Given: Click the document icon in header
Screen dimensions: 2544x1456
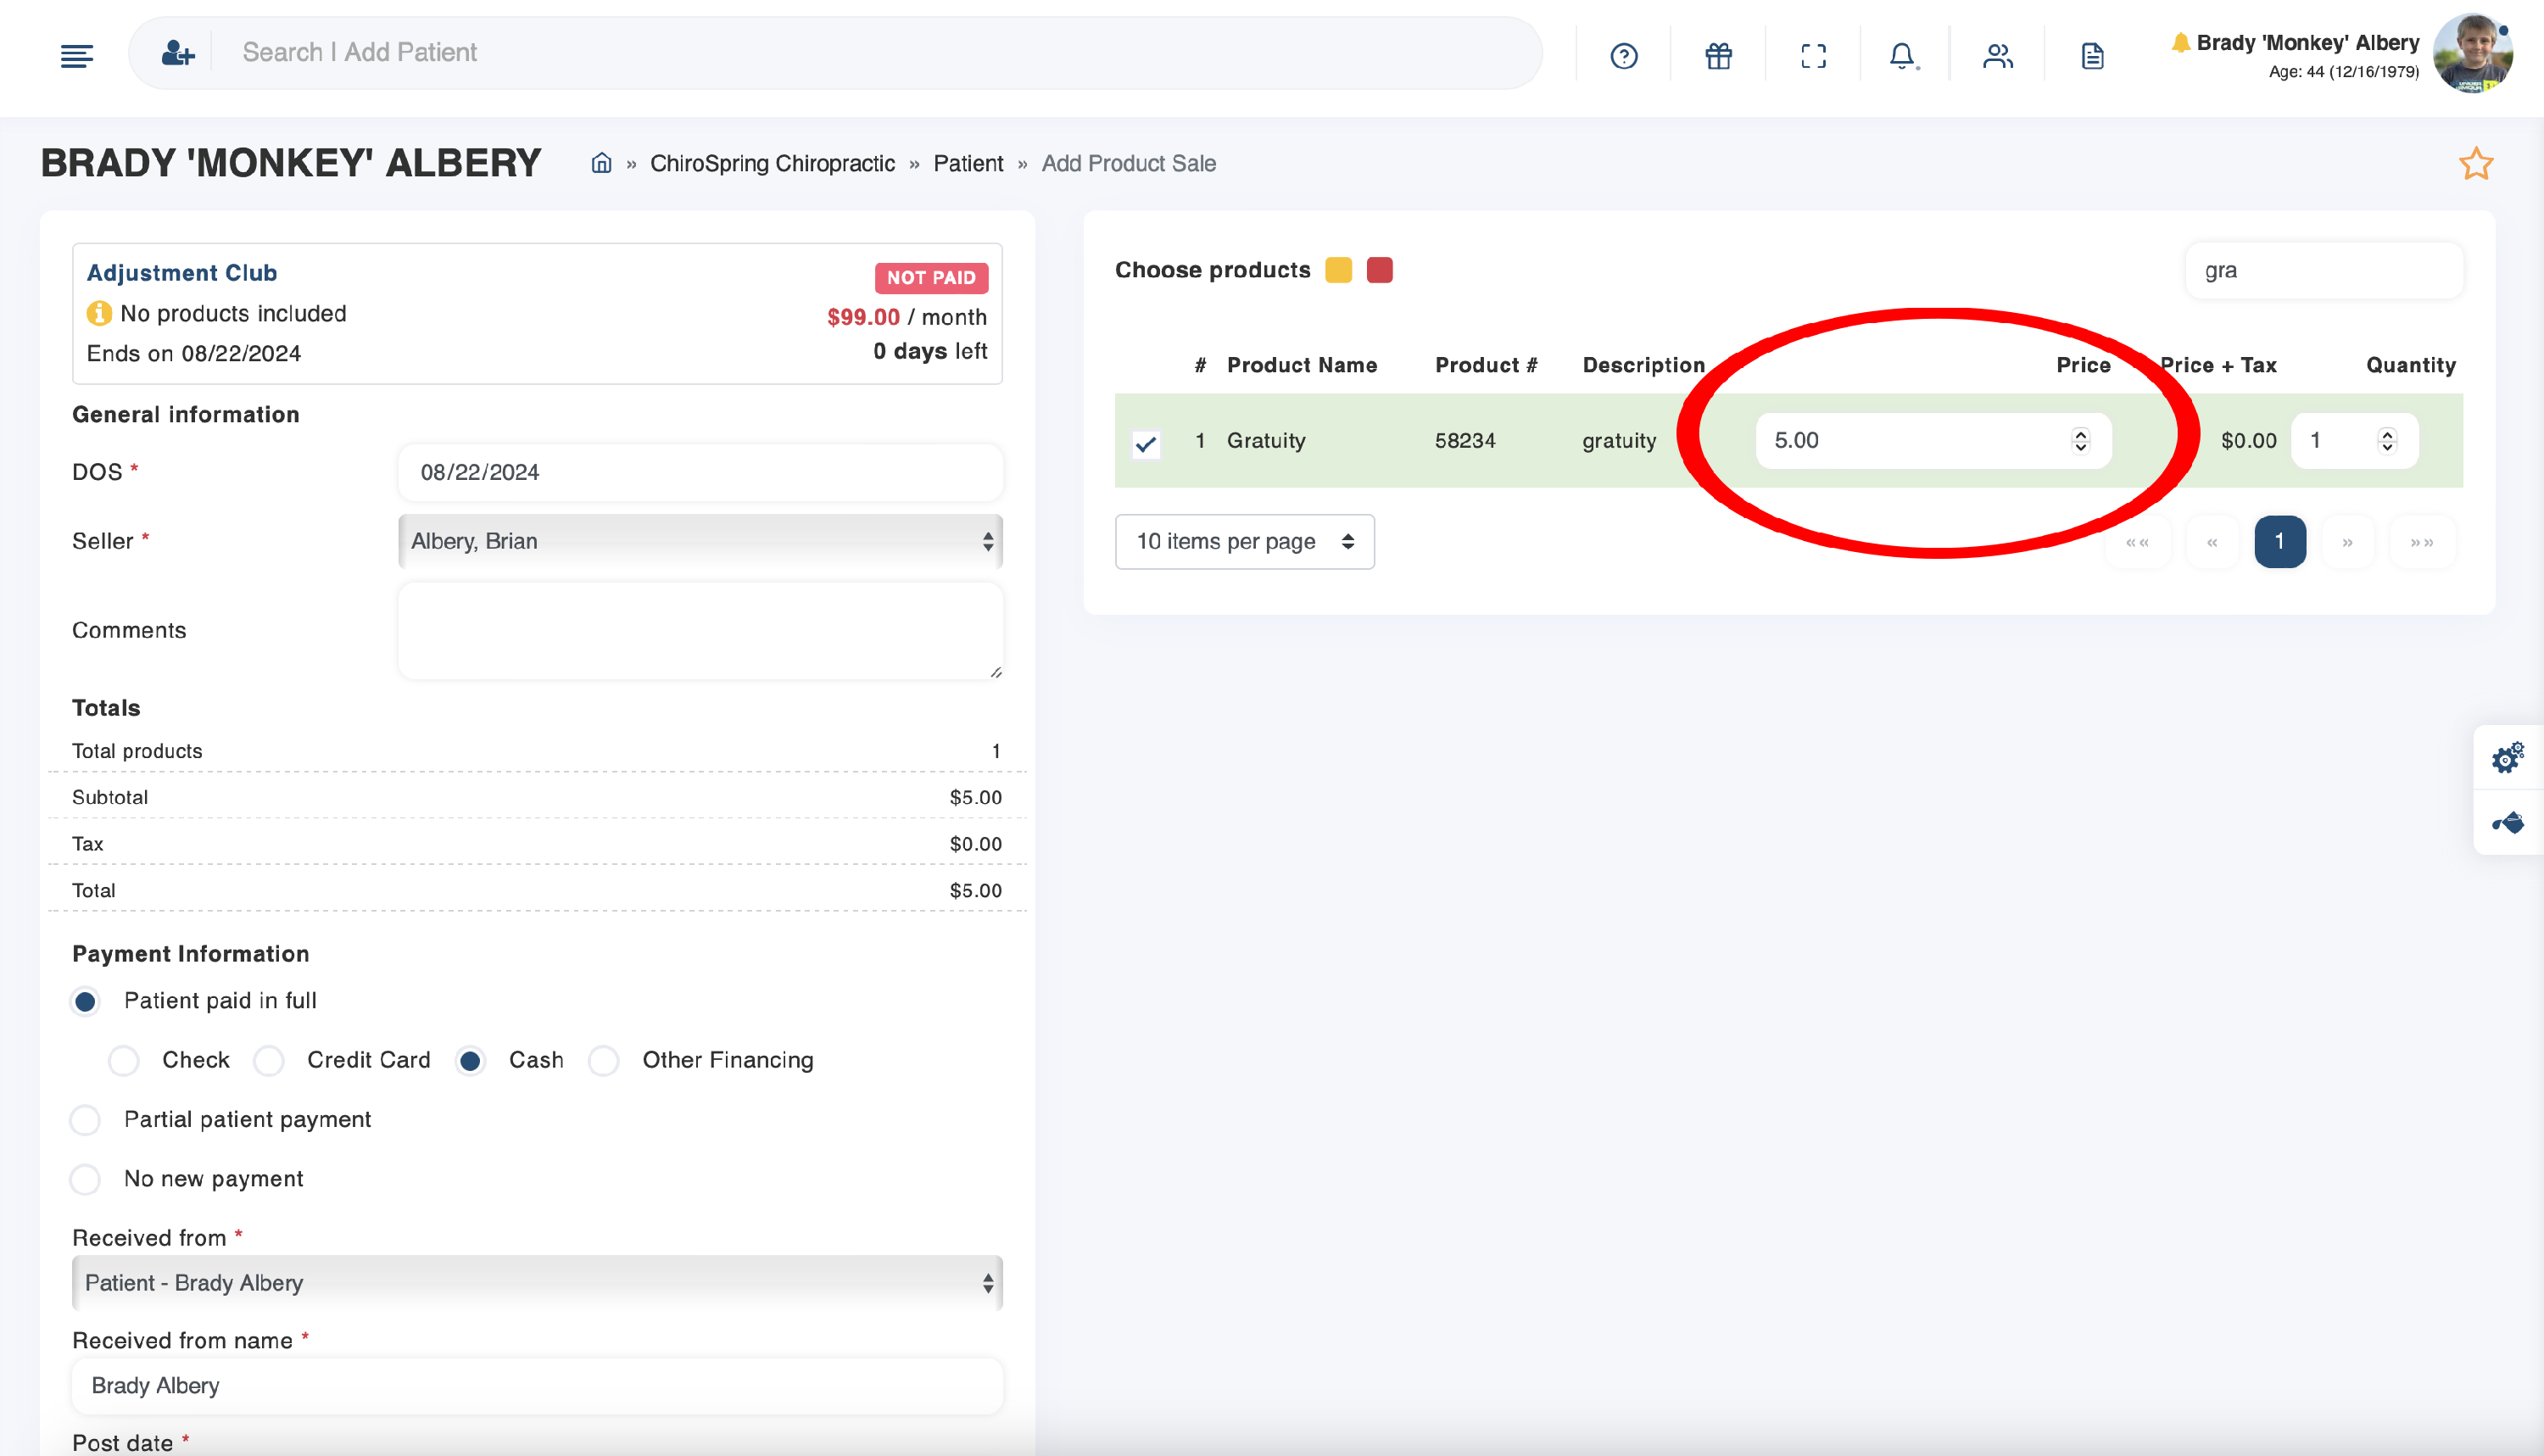Looking at the screenshot, I should (2092, 56).
